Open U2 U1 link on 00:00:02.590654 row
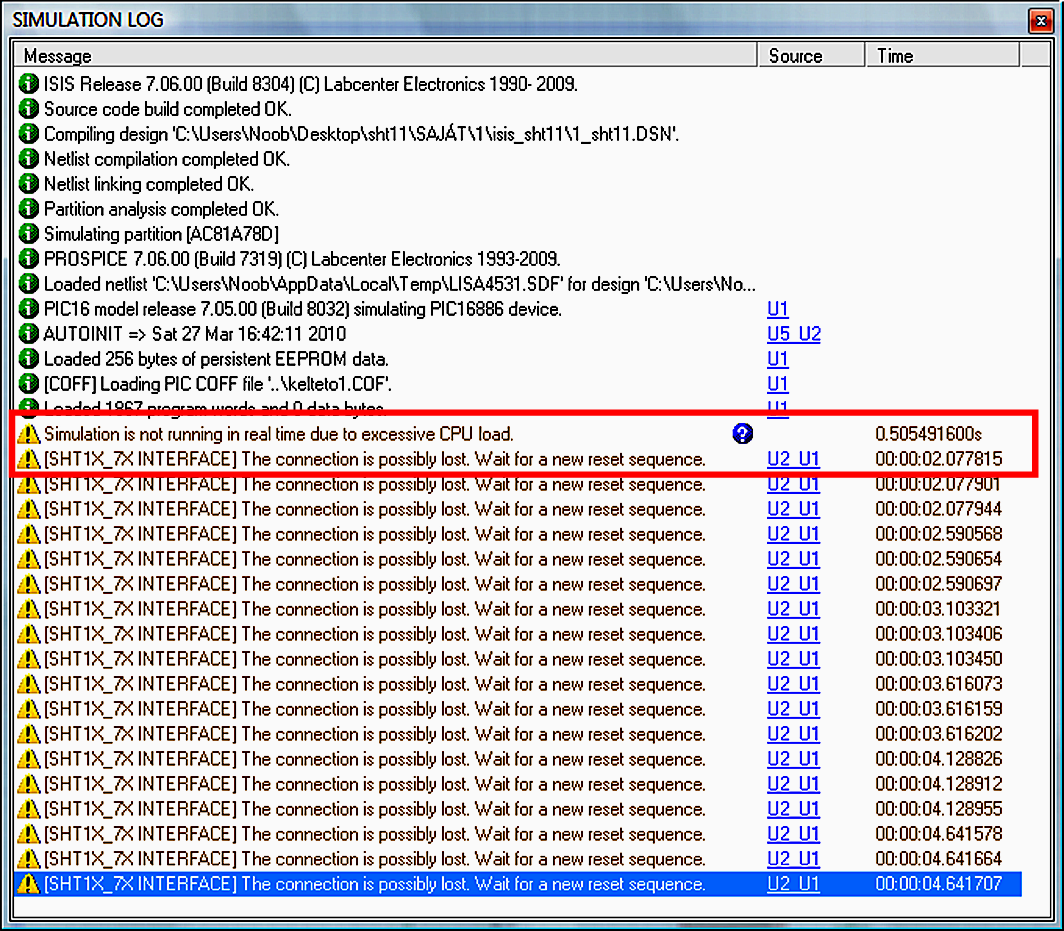Viewport: 1064px width, 931px height. pos(793,559)
